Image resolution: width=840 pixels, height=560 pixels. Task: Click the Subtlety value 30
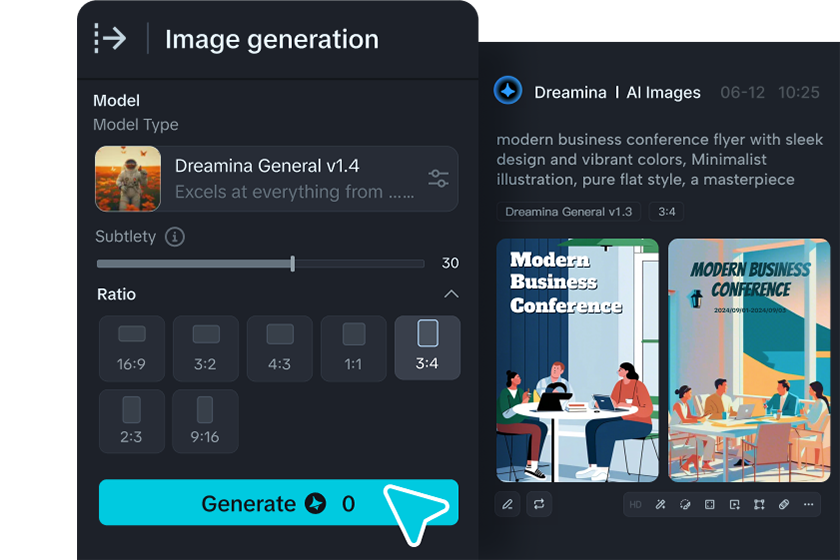pyautogui.click(x=450, y=263)
